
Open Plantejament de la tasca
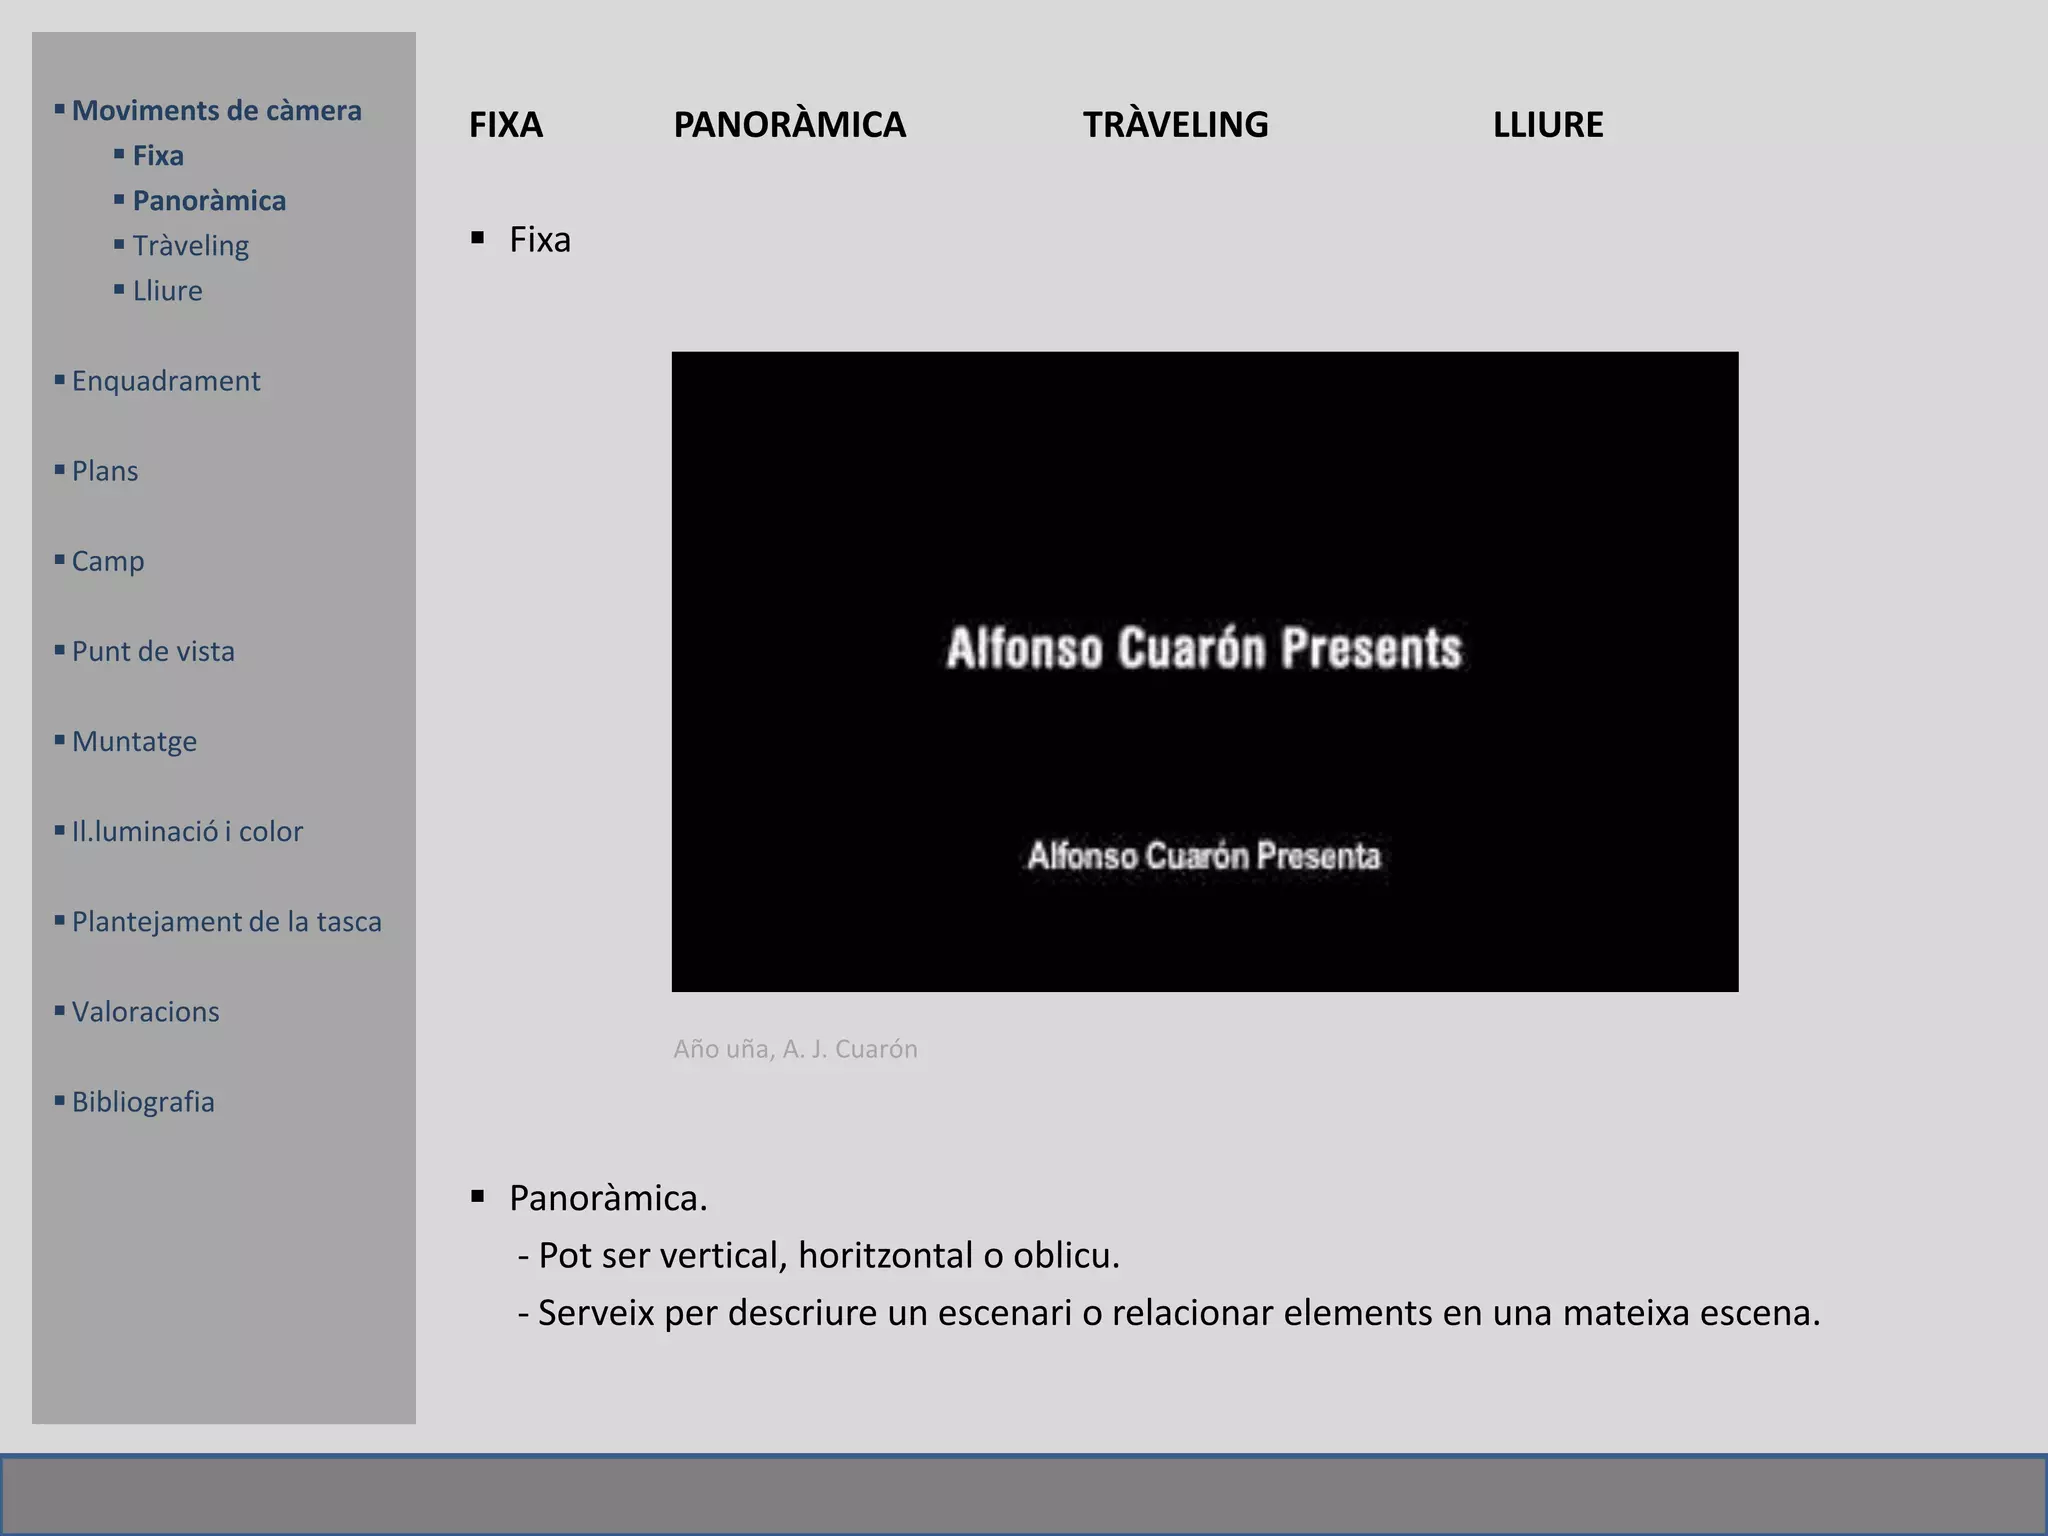[226, 921]
